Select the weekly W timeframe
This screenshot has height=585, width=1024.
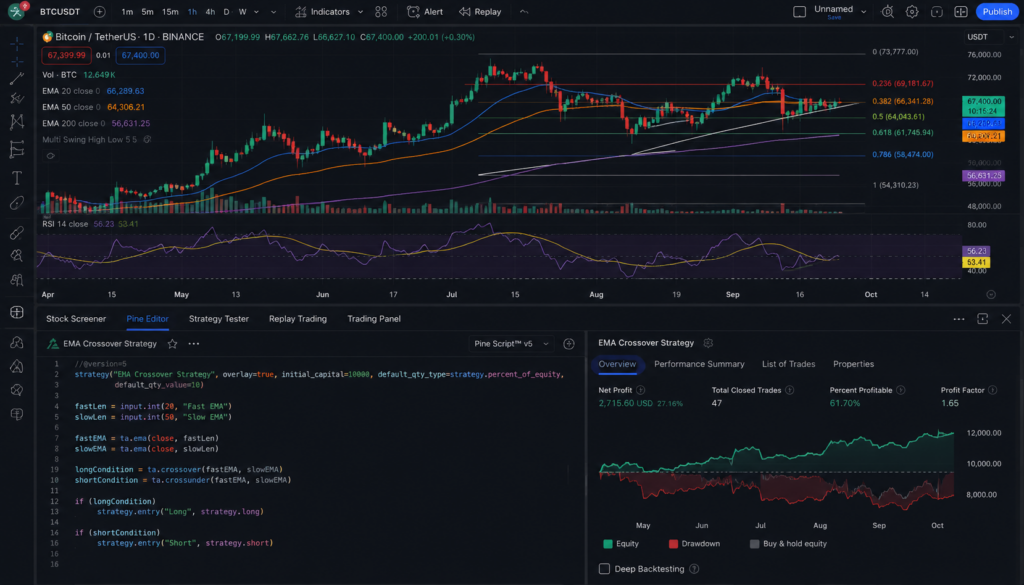(242, 12)
